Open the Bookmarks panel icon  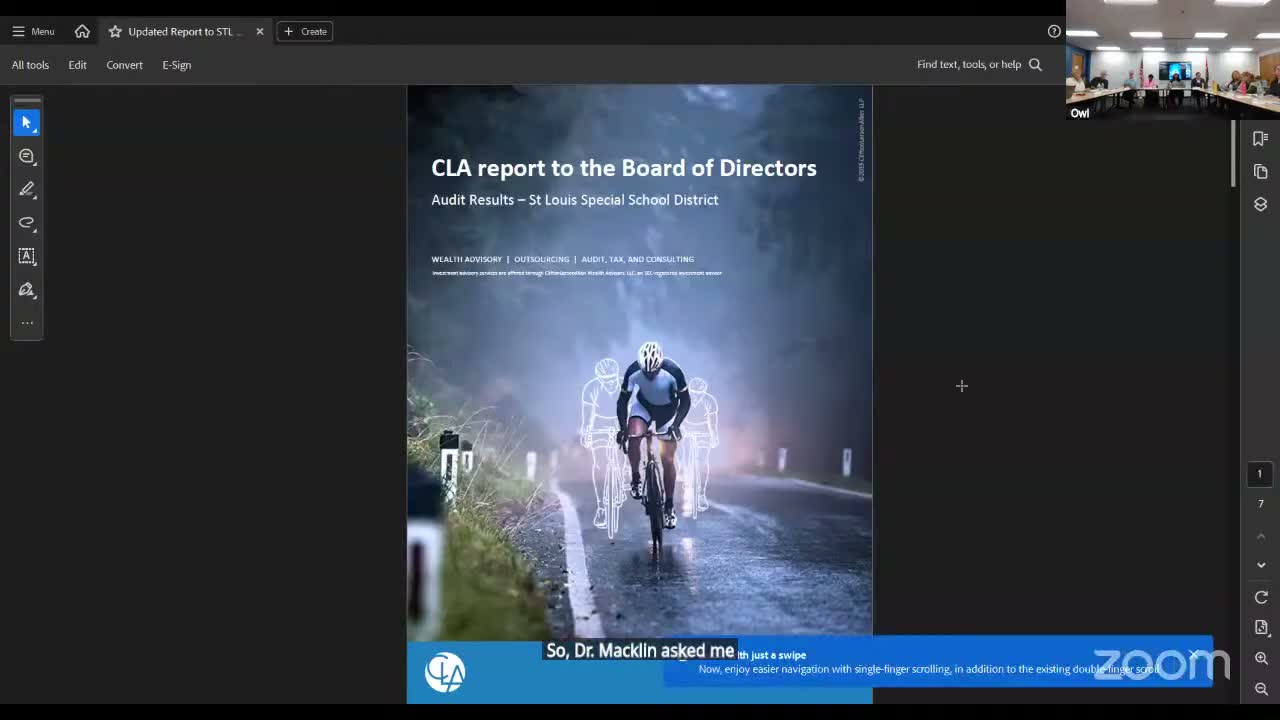point(1260,139)
